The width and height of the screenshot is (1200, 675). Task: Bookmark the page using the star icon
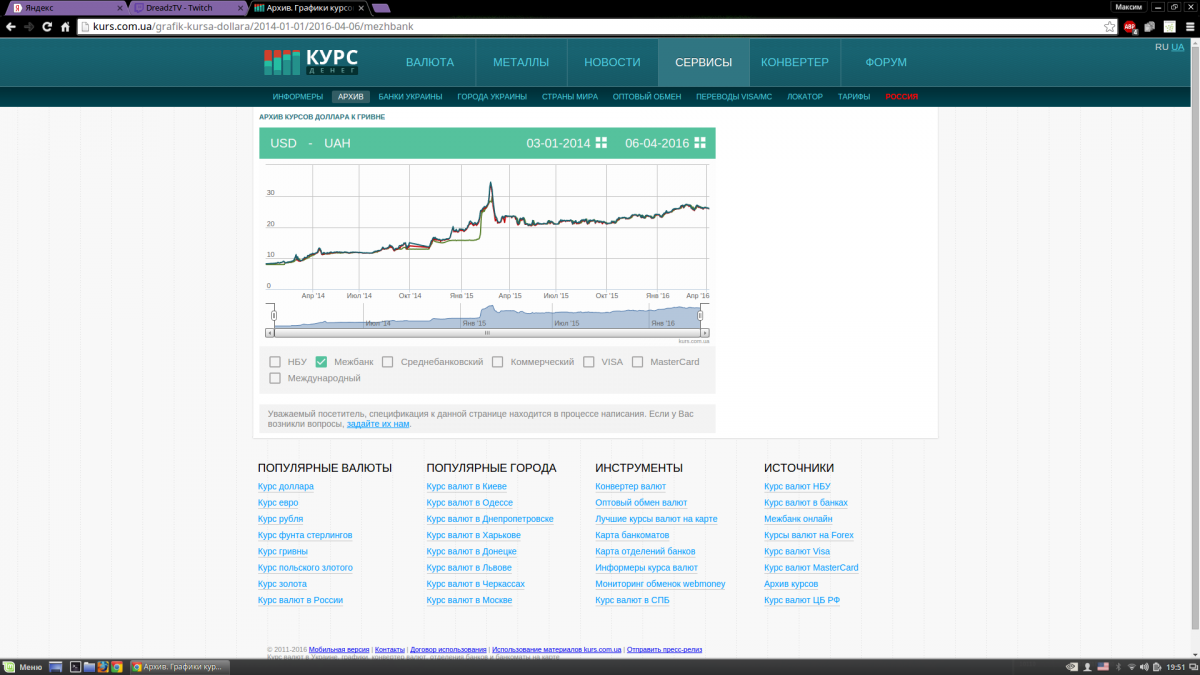(1109, 27)
